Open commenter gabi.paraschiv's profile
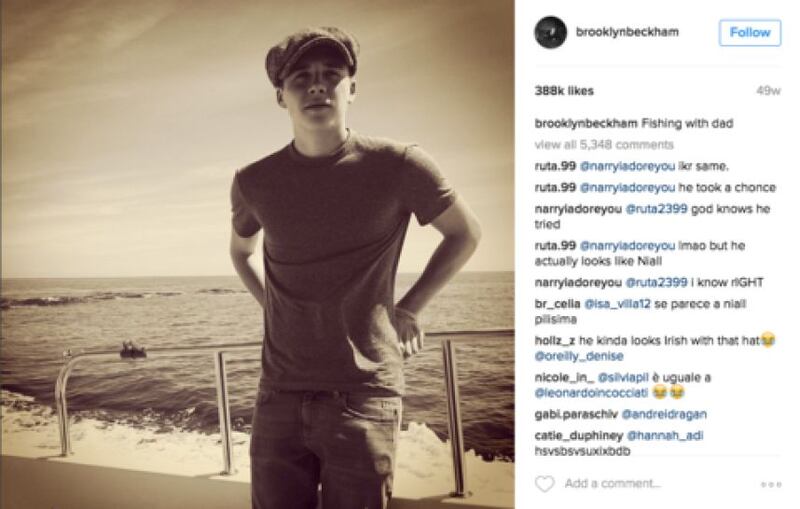800x509 pixels. click(x=576, y=414)
